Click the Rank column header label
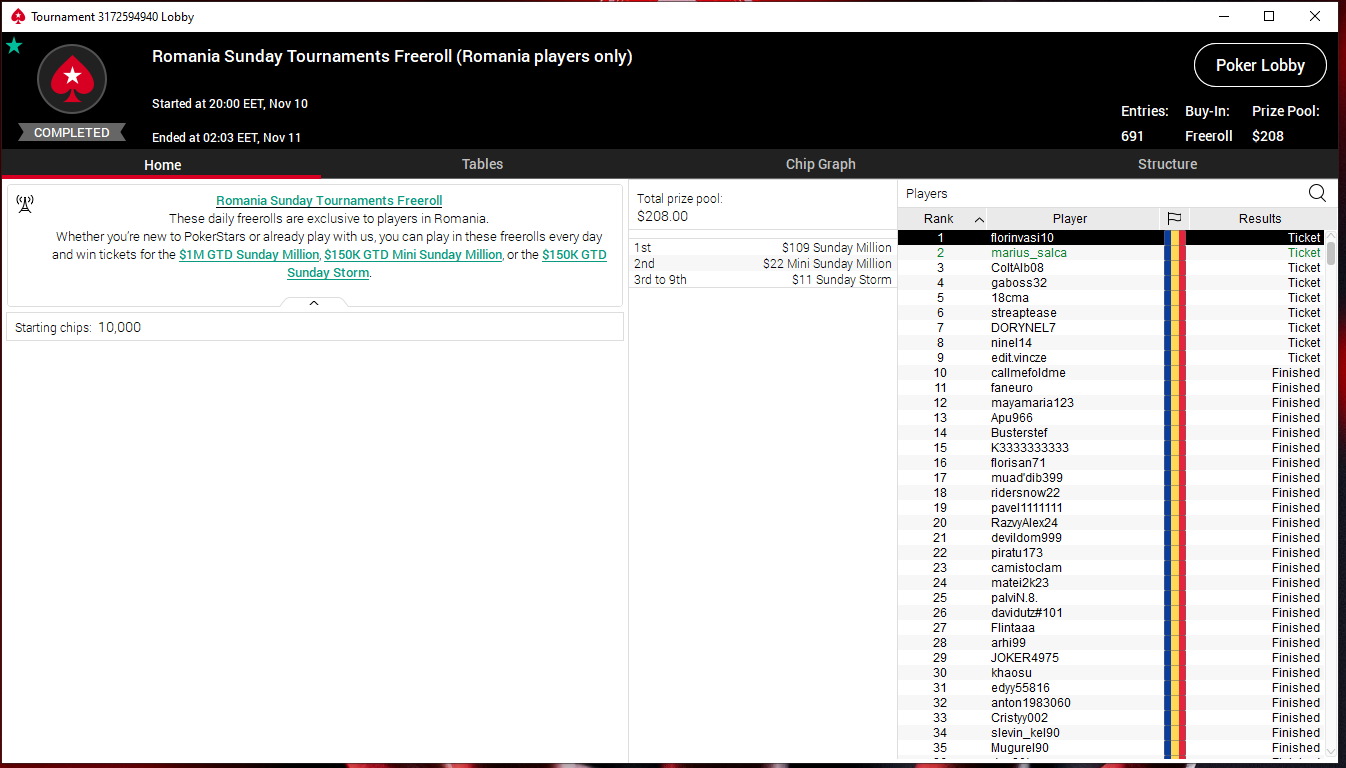 [x=938, y=219]
